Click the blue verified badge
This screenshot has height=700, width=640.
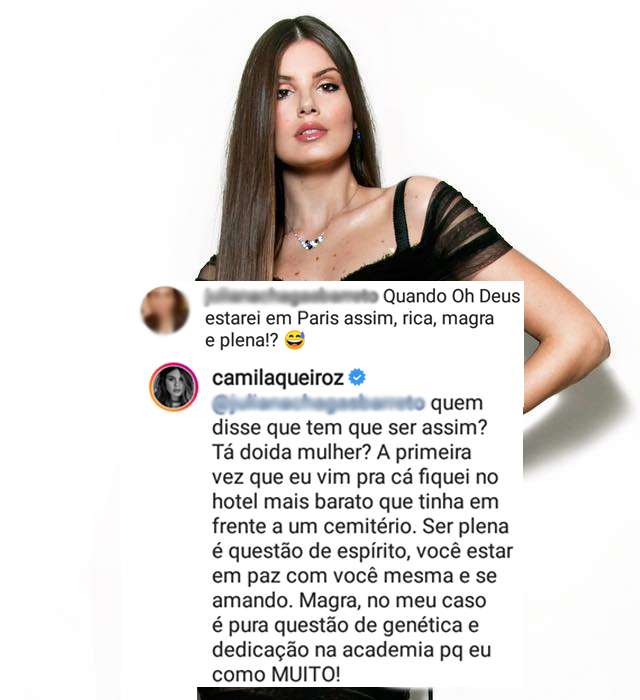[x=357, y=378]
